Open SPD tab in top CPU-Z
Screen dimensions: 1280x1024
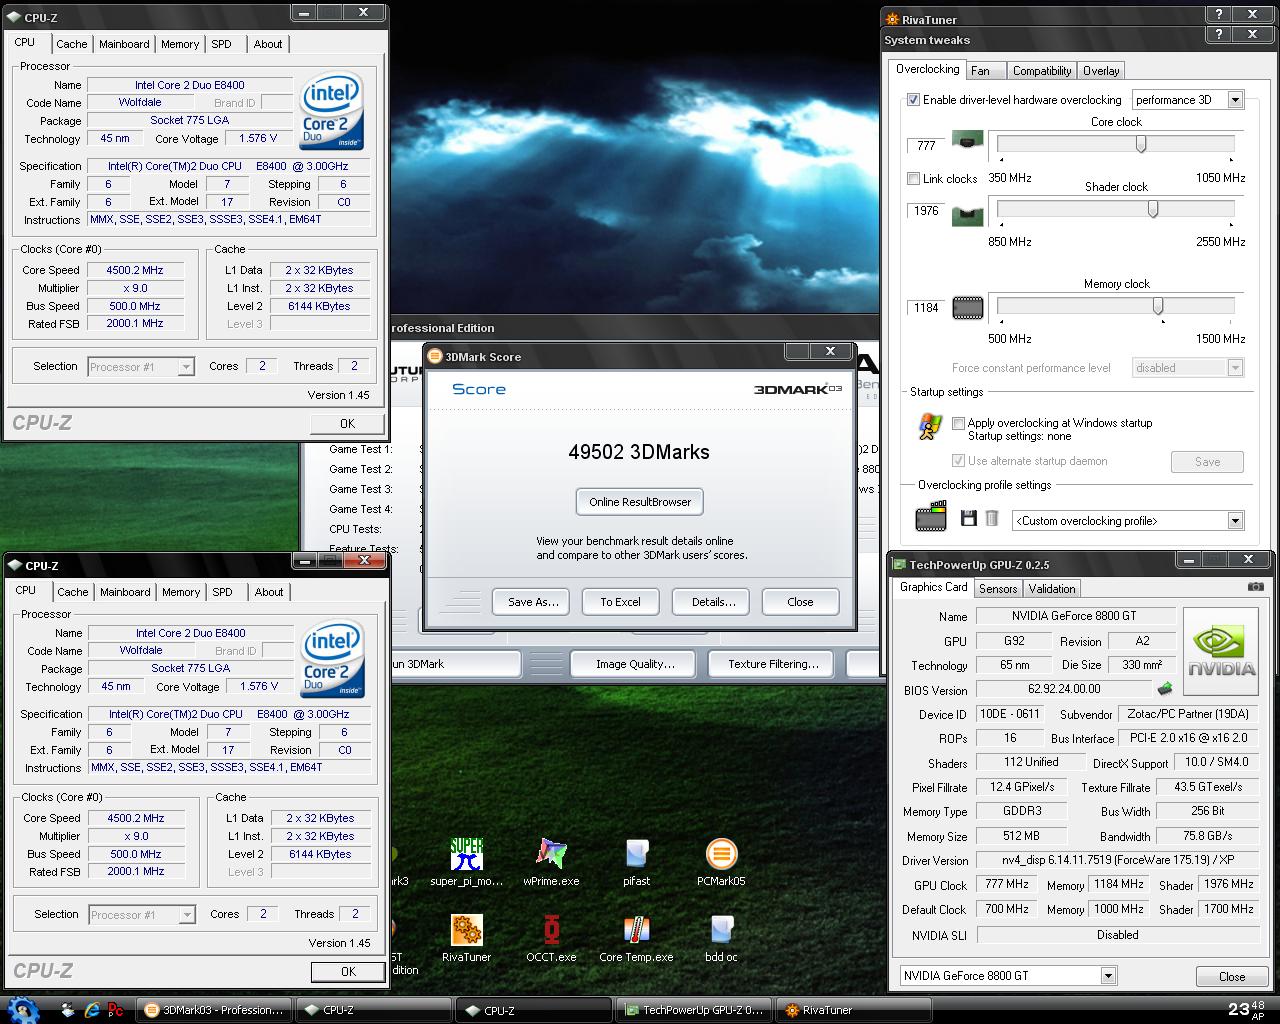pos(222,44)
